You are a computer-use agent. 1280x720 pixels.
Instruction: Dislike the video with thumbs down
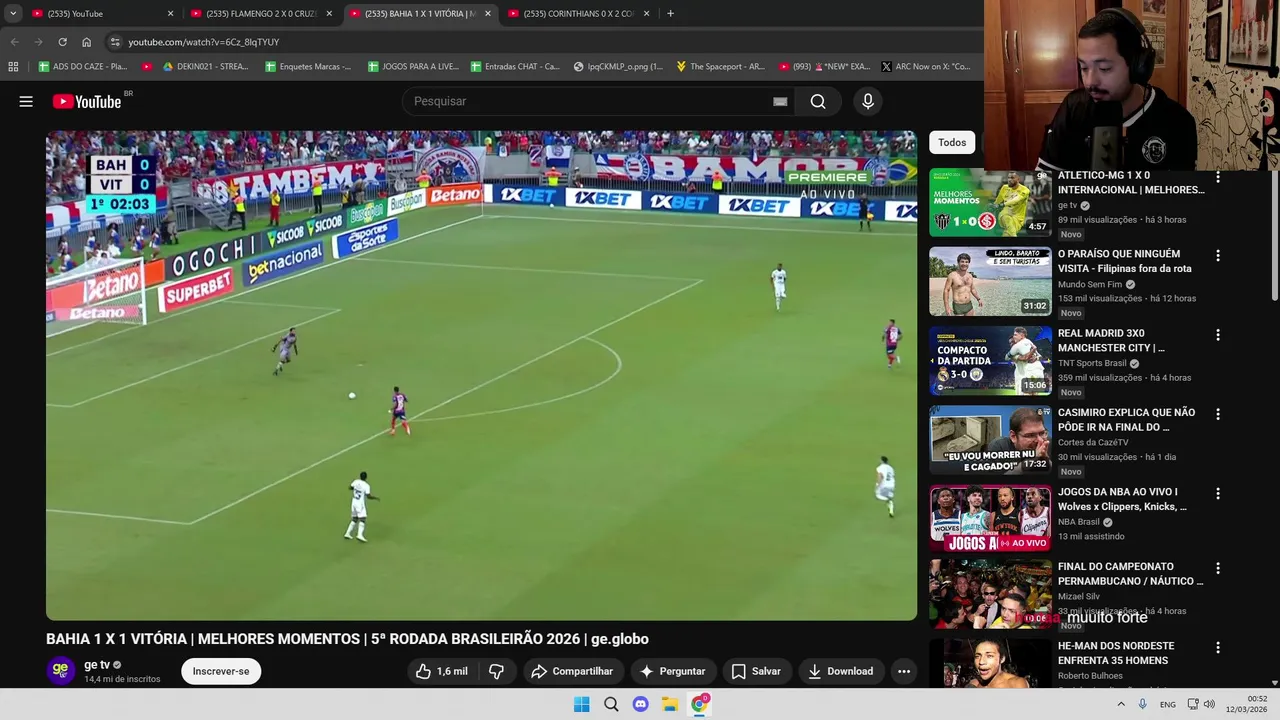[x=496, y=671]
